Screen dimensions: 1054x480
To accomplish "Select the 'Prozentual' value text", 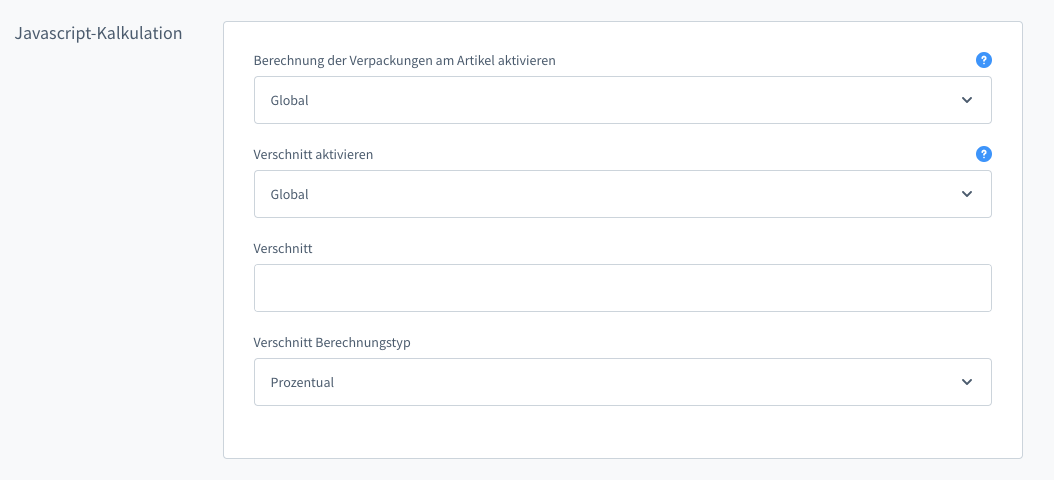I will tap(302, 382).
